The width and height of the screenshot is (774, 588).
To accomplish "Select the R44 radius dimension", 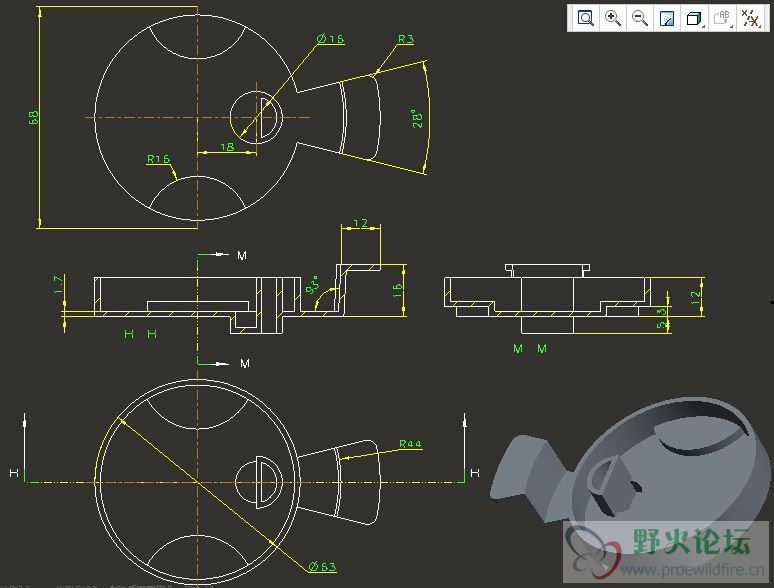I will pyautogui.click(x=410, y=443).
